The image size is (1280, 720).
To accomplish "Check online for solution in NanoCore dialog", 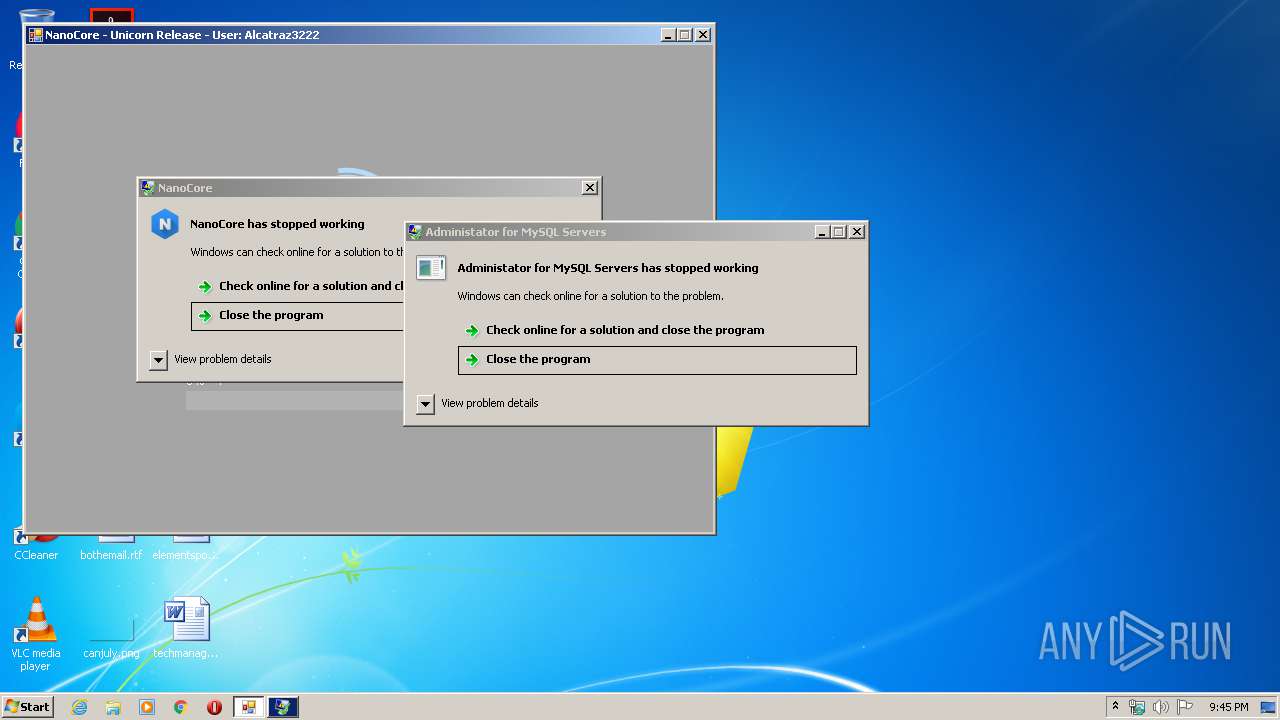I will click(298, 286).
